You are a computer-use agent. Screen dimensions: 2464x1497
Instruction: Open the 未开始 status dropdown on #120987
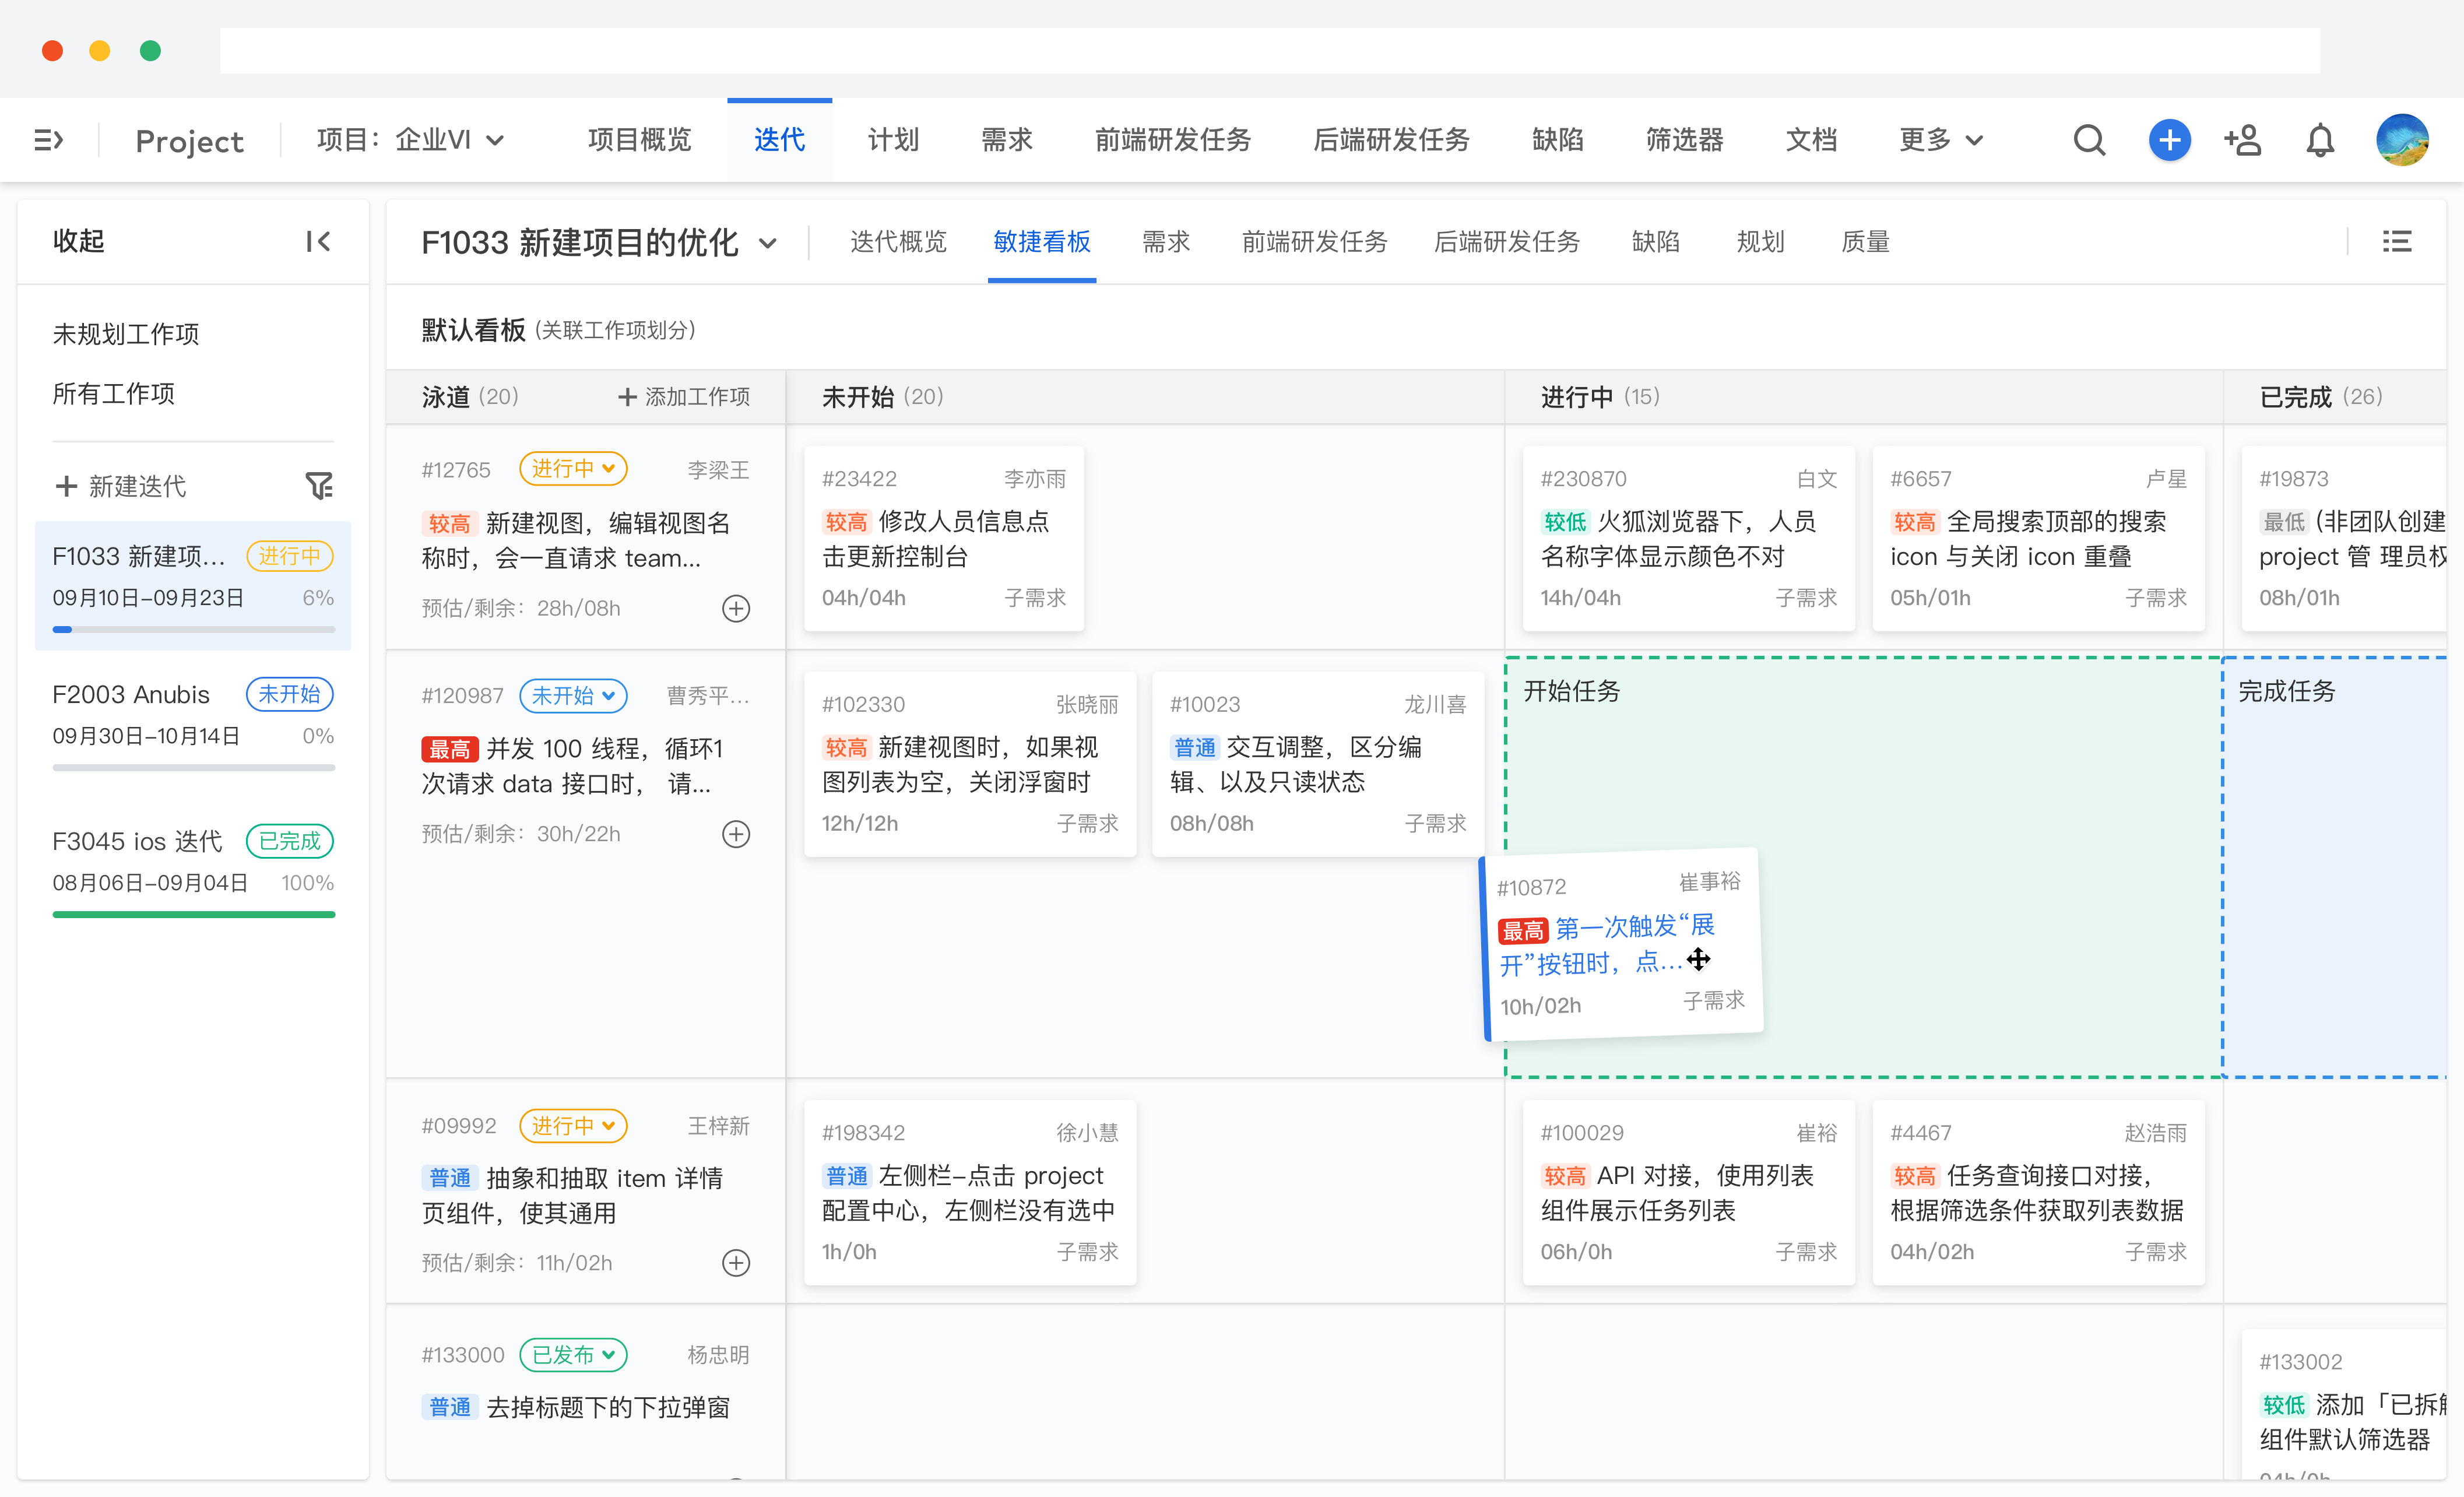tap(573, 695)
